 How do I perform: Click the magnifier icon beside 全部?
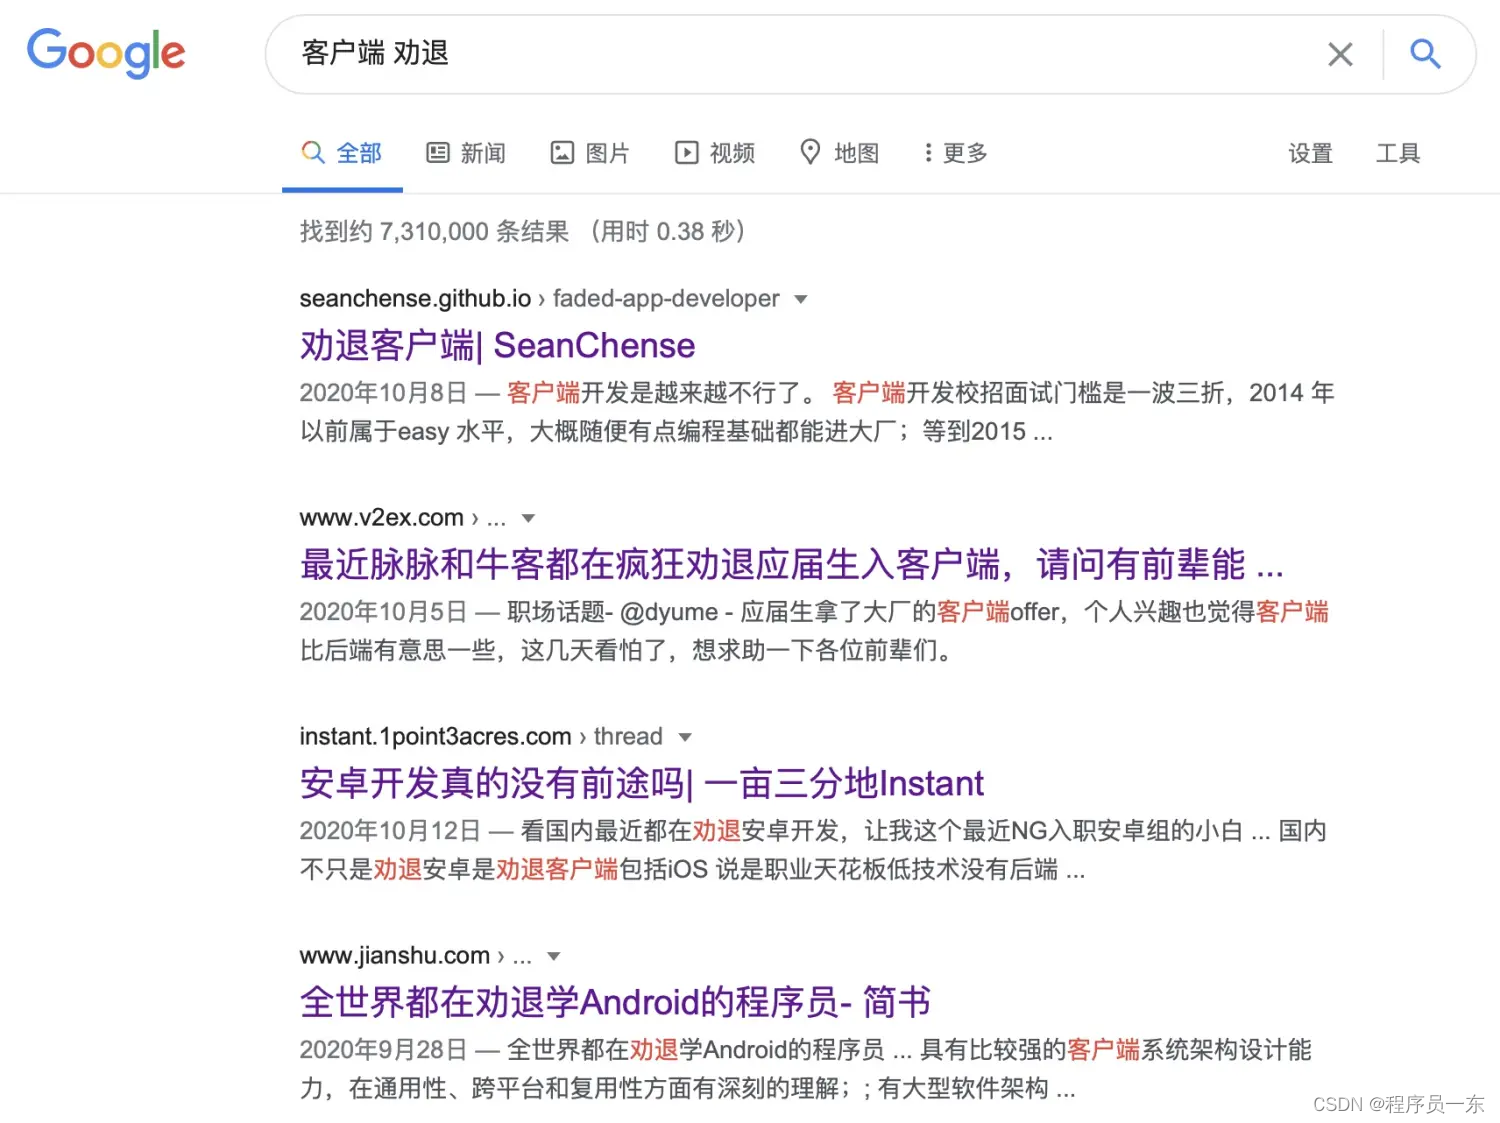coord(313,152)
